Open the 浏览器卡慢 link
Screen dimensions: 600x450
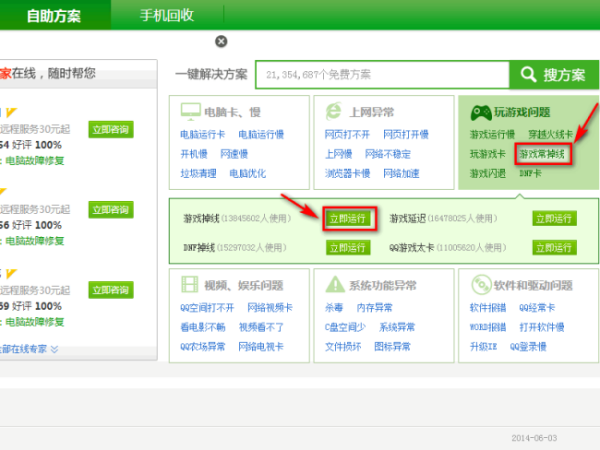point(347,174)
